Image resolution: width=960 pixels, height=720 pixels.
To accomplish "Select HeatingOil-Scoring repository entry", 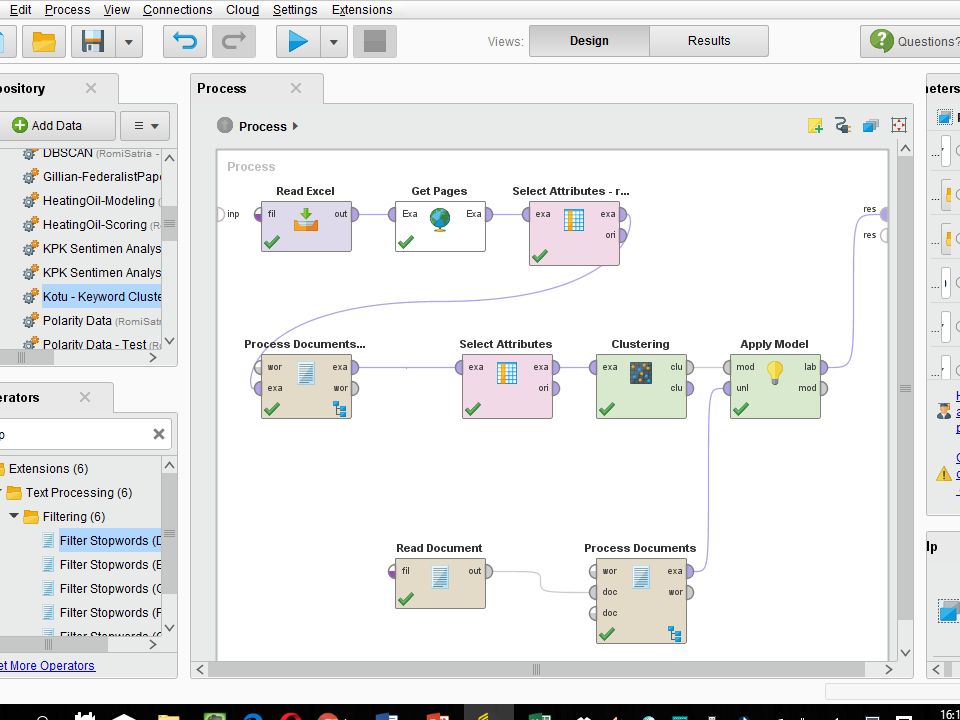I will 91,225.
